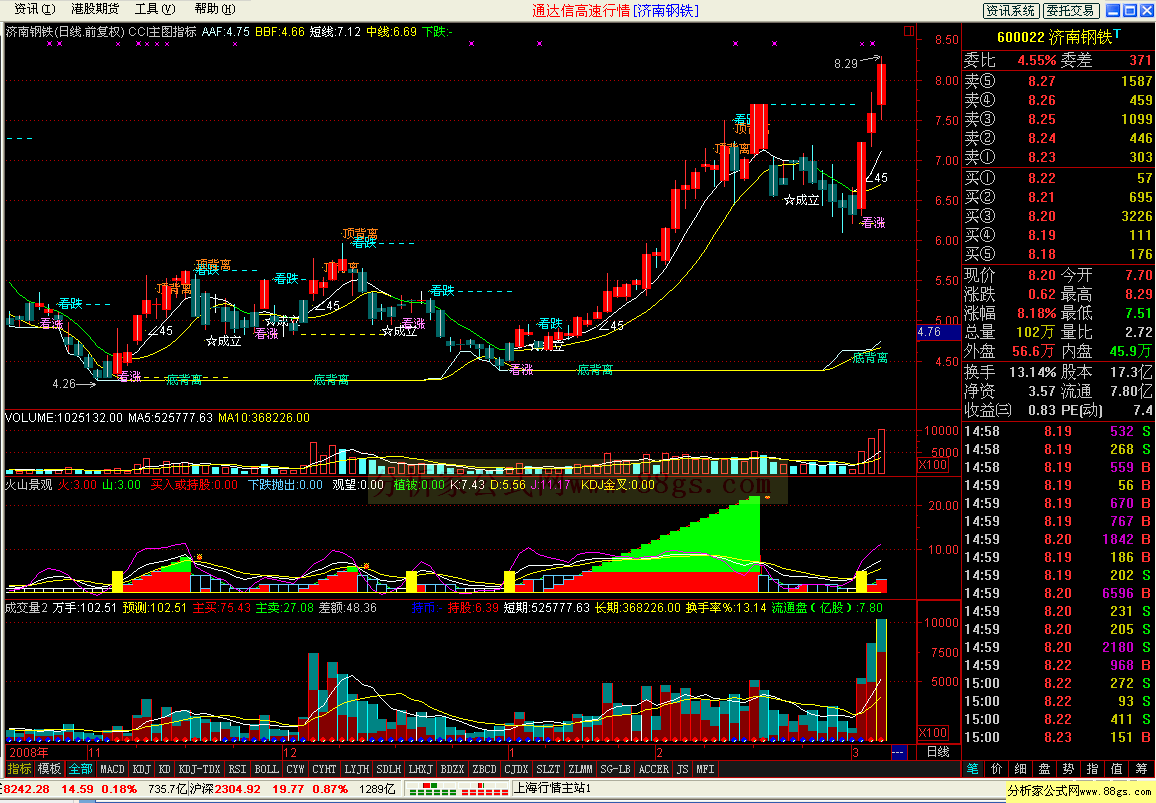Click the 买① 8.22 order book row
Image resolution: width=1156 pixels, height=803 pixels.
[x=1058, y=178]
